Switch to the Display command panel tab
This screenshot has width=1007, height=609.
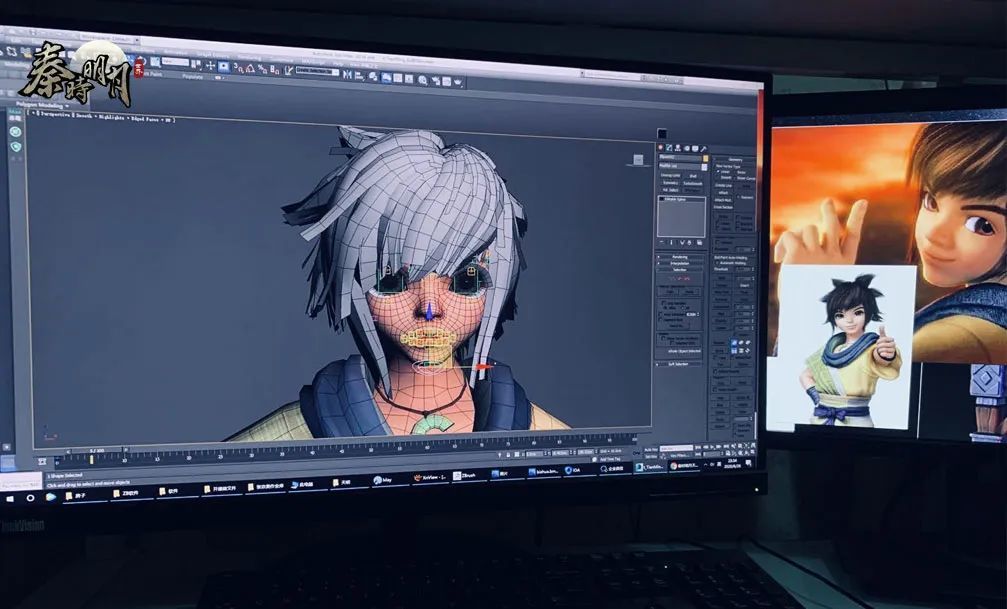coord(695,149)
